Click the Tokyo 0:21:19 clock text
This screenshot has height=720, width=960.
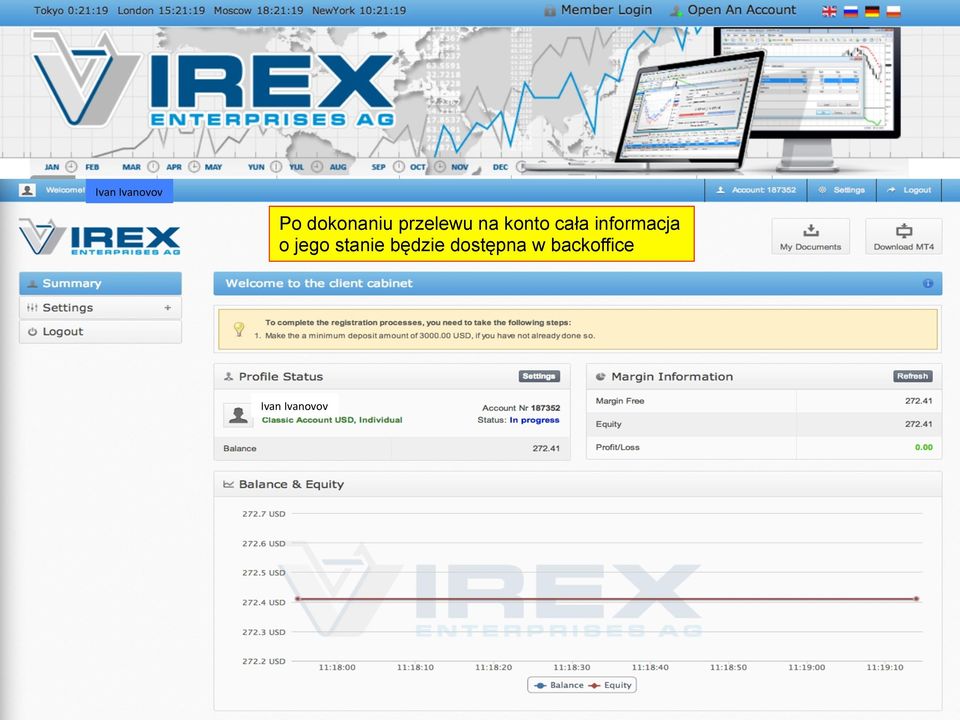click(x=71, y=10)
